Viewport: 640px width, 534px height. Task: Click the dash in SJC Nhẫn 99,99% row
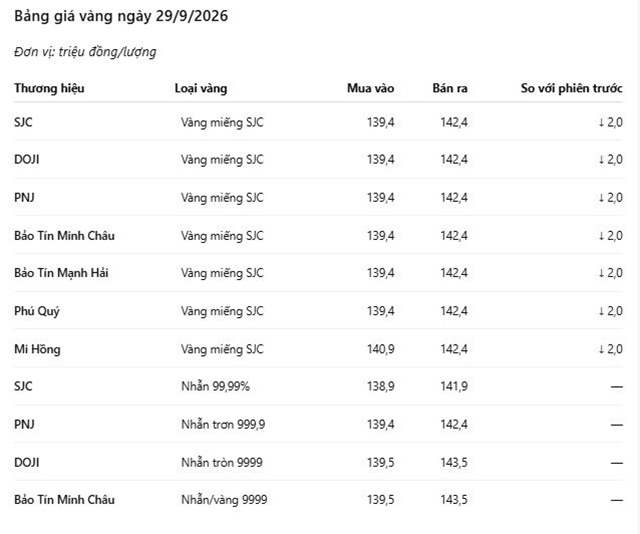[617, 387]
